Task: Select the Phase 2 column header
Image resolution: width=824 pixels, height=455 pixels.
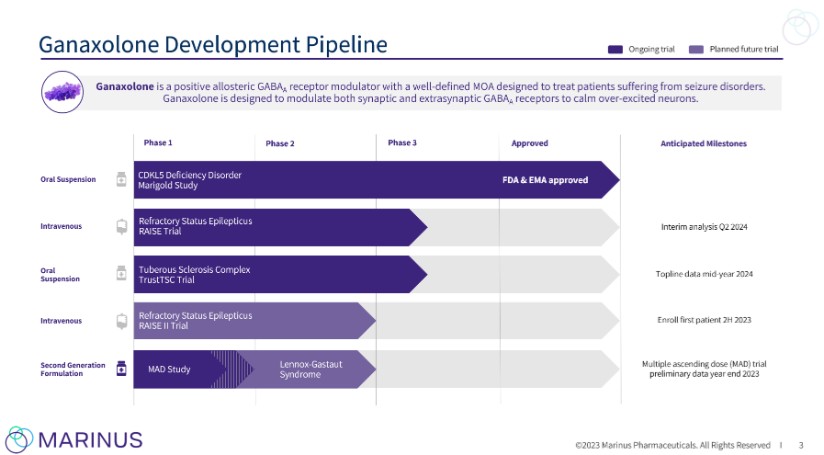Action: [280, 144]
